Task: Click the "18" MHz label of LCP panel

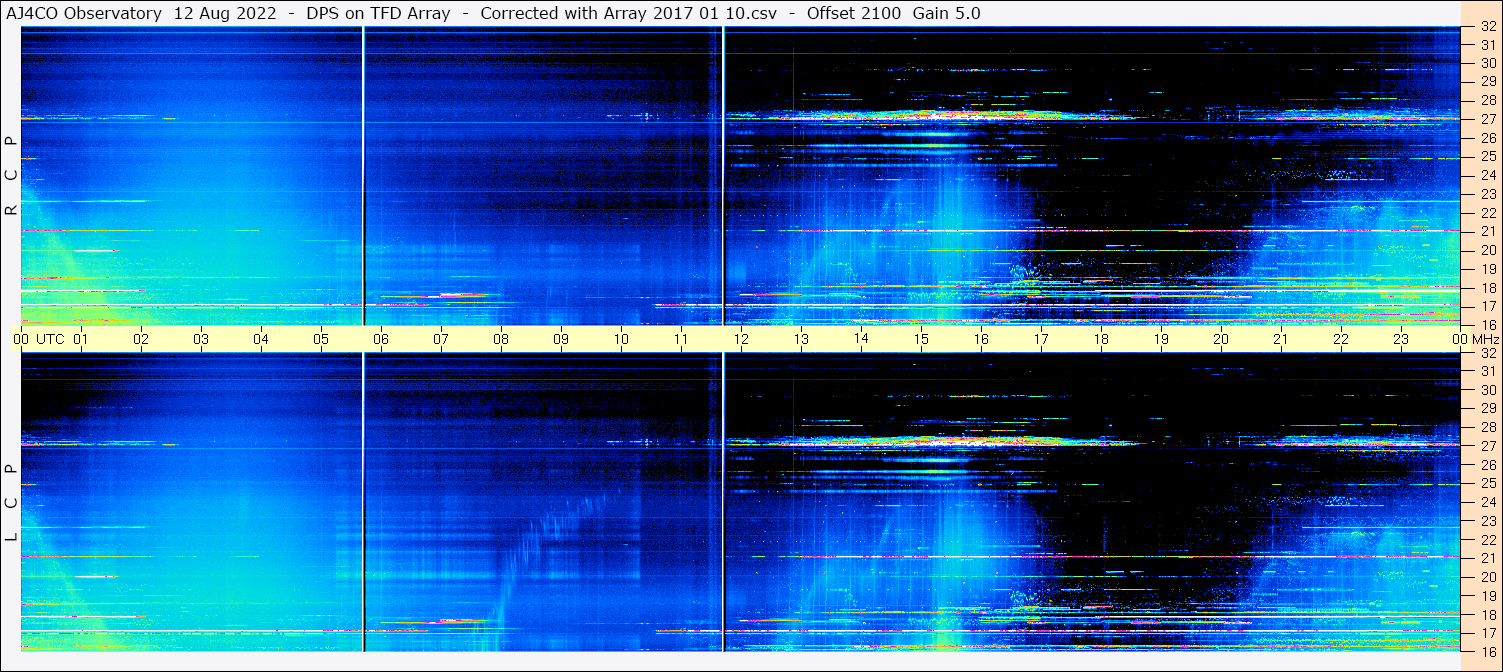Action: click(x=1488, y=614)
